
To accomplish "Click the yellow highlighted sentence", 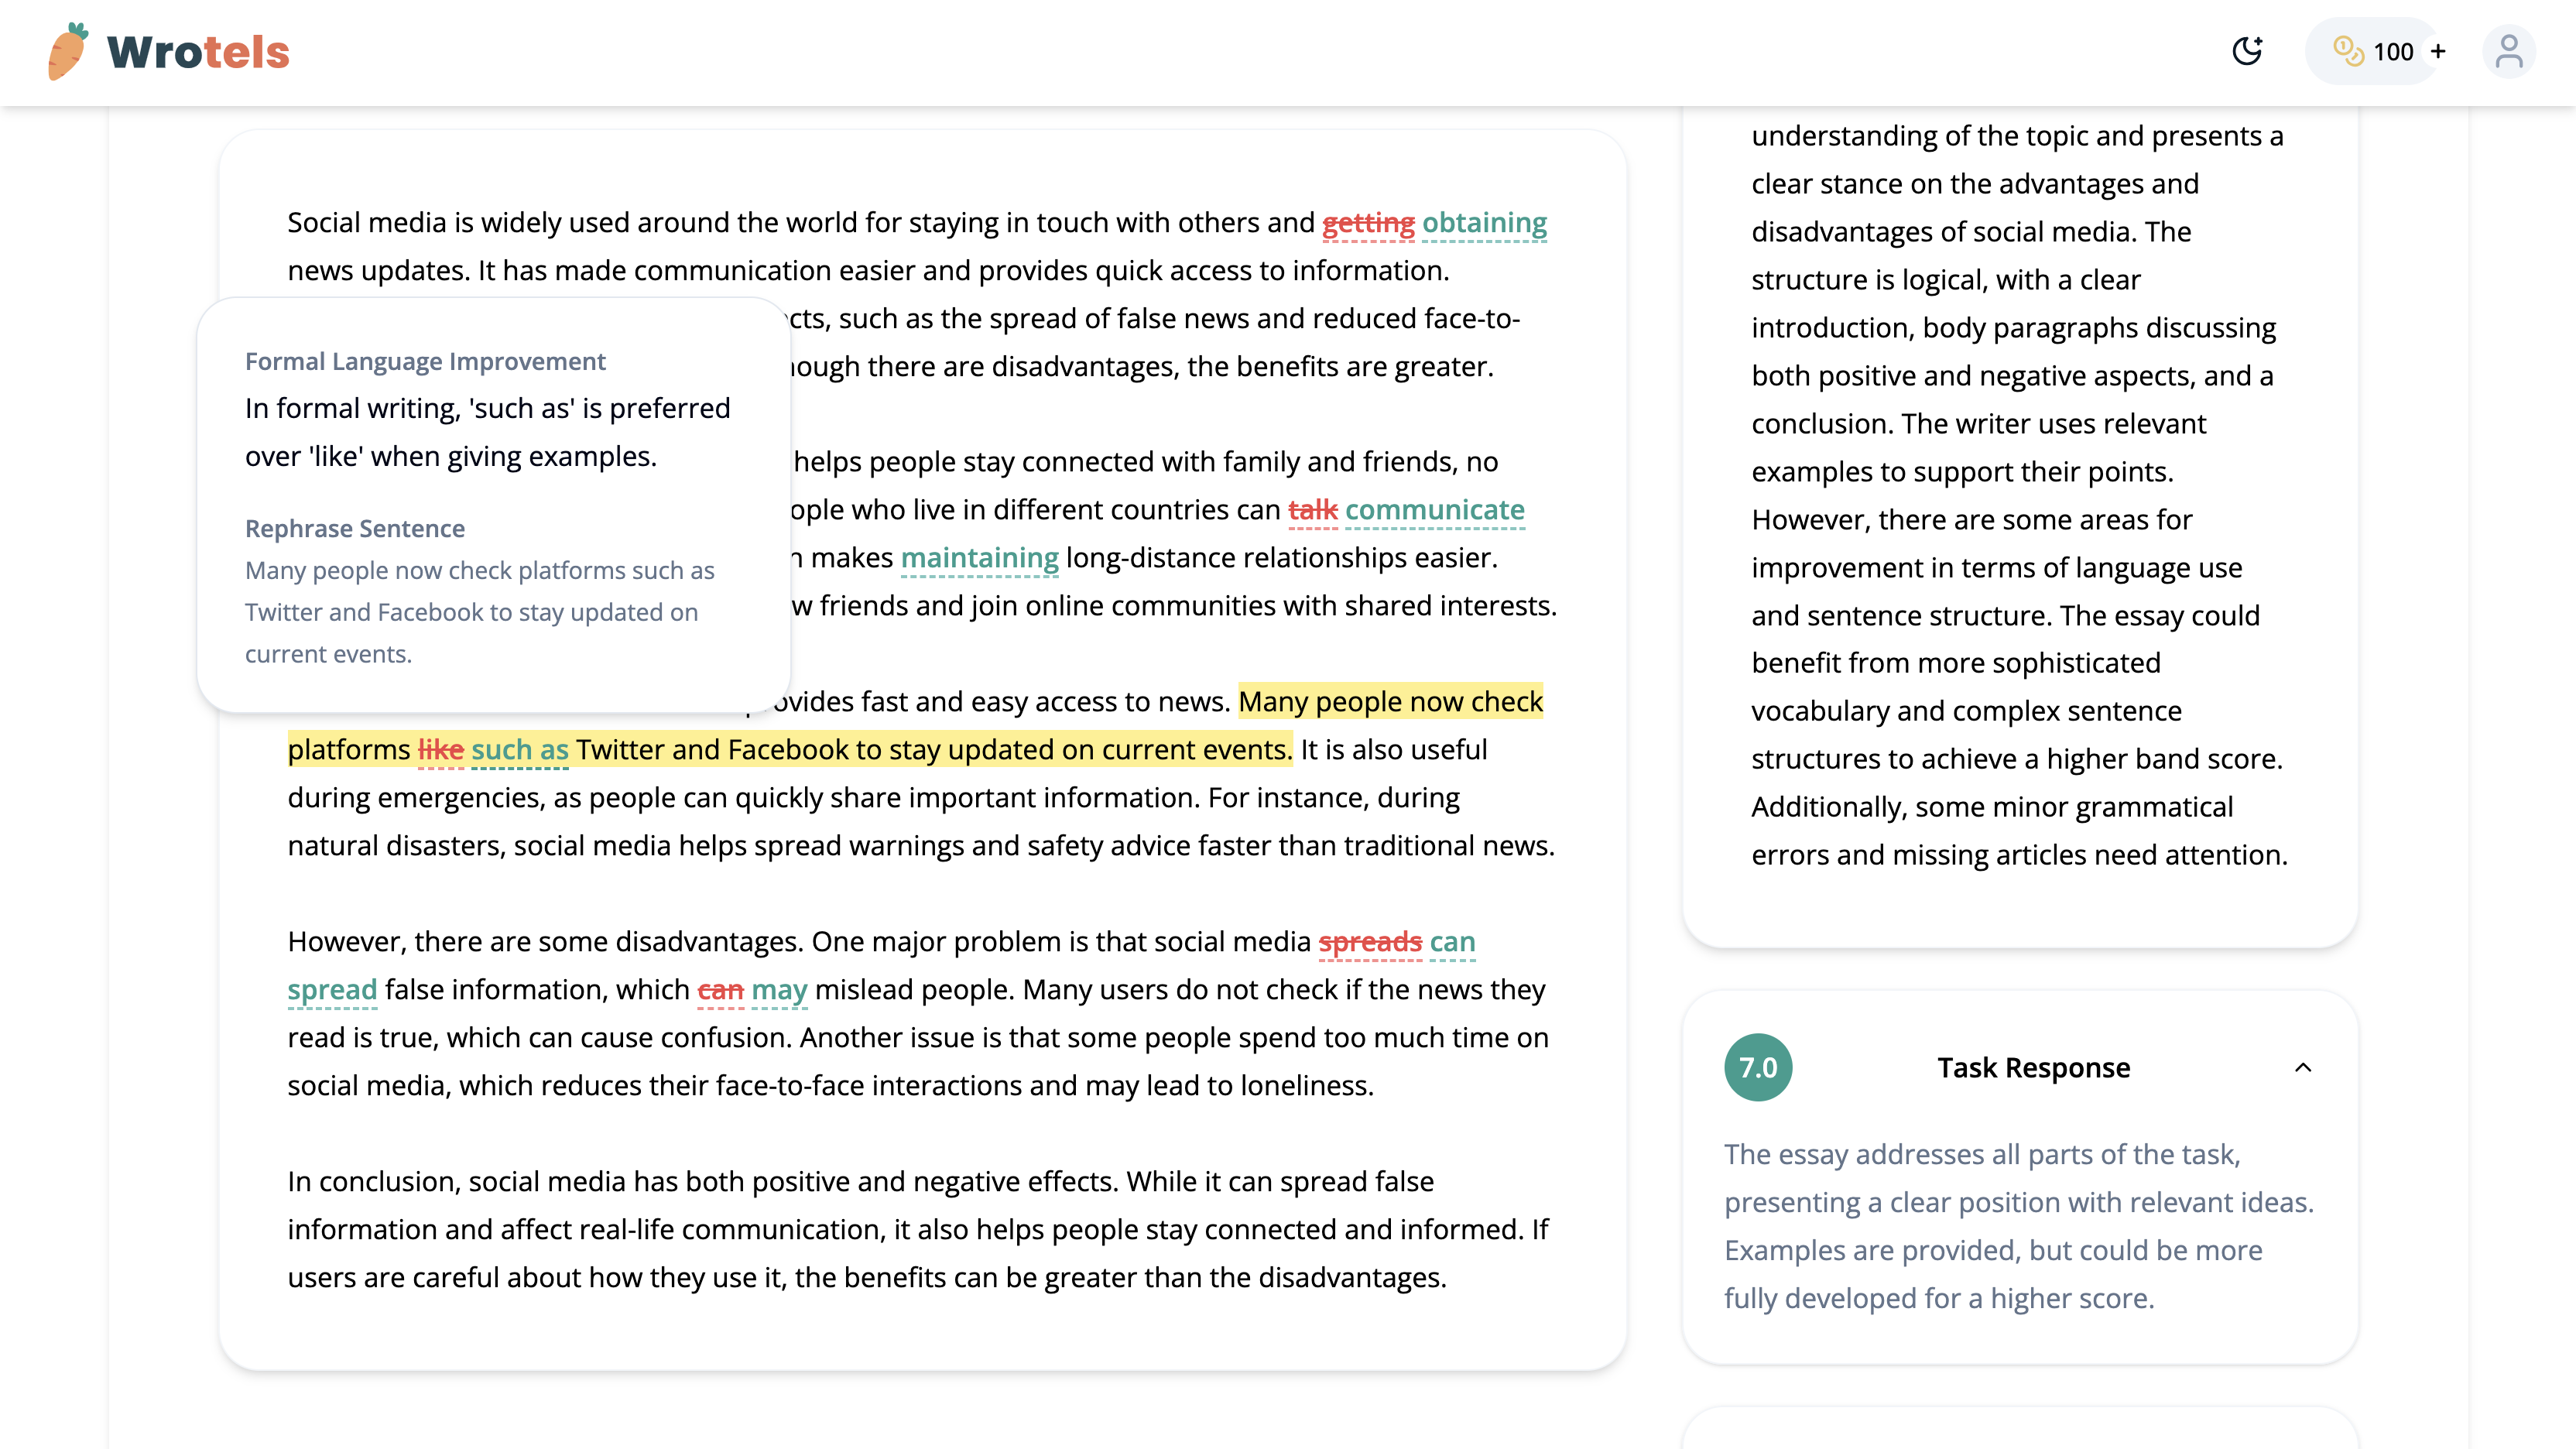I will [930, 749].
